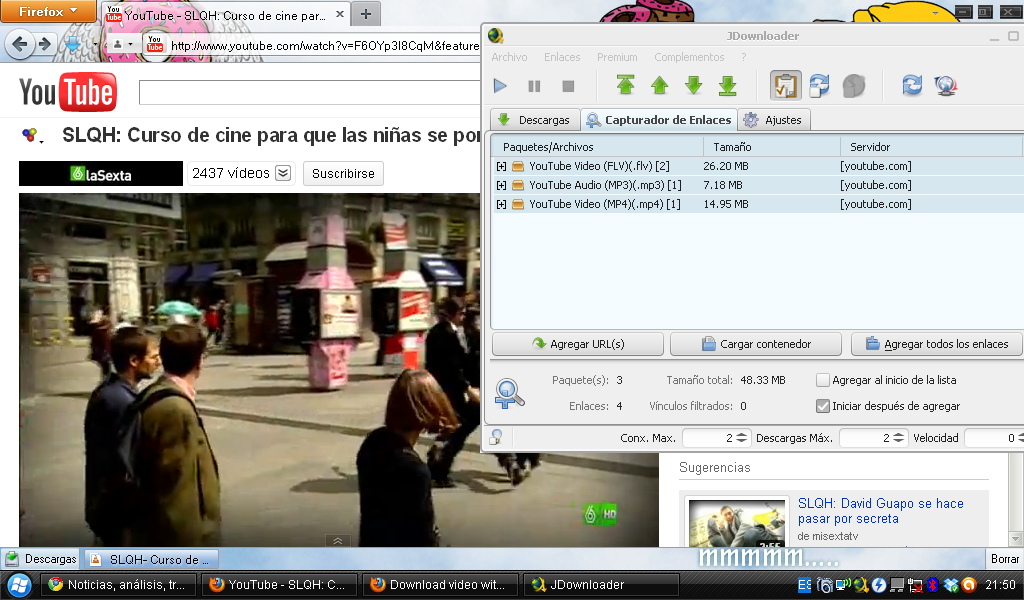Image resolution: width=1024 pixels, height=600 pixels.
Task: Click the Tamaño column header
Action: coord(771,147)
